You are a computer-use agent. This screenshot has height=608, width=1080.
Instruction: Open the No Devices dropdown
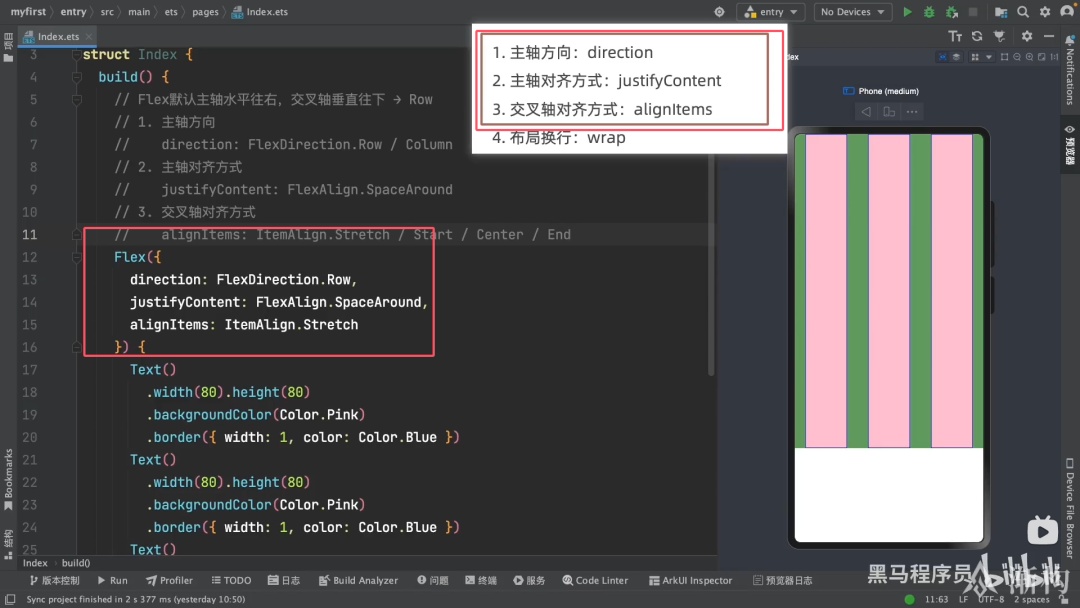point(853,12)
